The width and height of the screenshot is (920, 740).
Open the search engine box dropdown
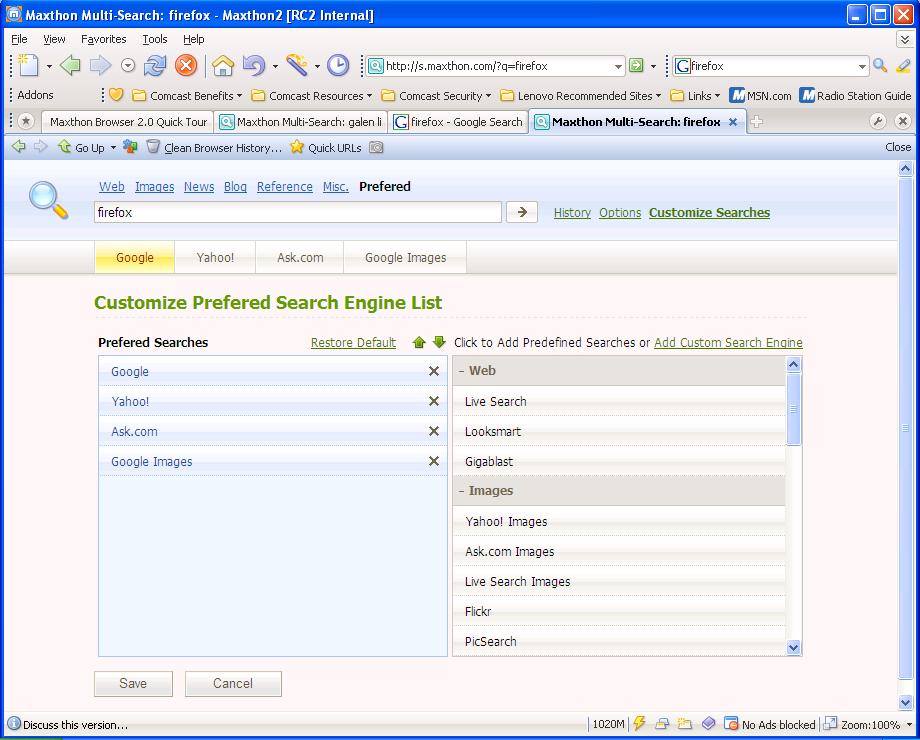click(861, 66)
